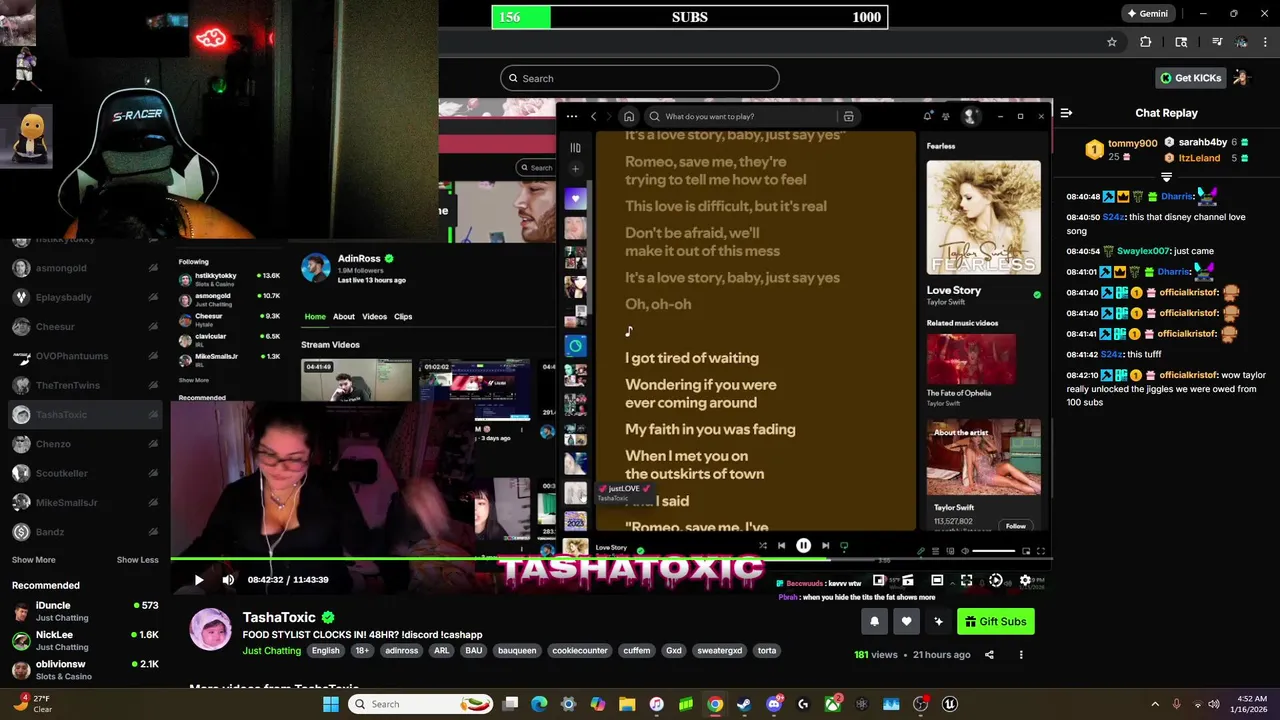
Task: Select Chenzo in following list
Action: [85, 444]
